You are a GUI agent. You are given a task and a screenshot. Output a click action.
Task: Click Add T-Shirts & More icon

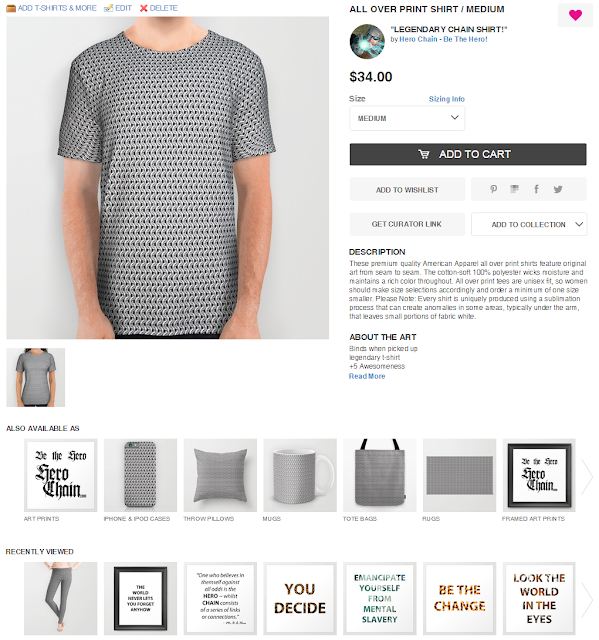tap(11, 8)
